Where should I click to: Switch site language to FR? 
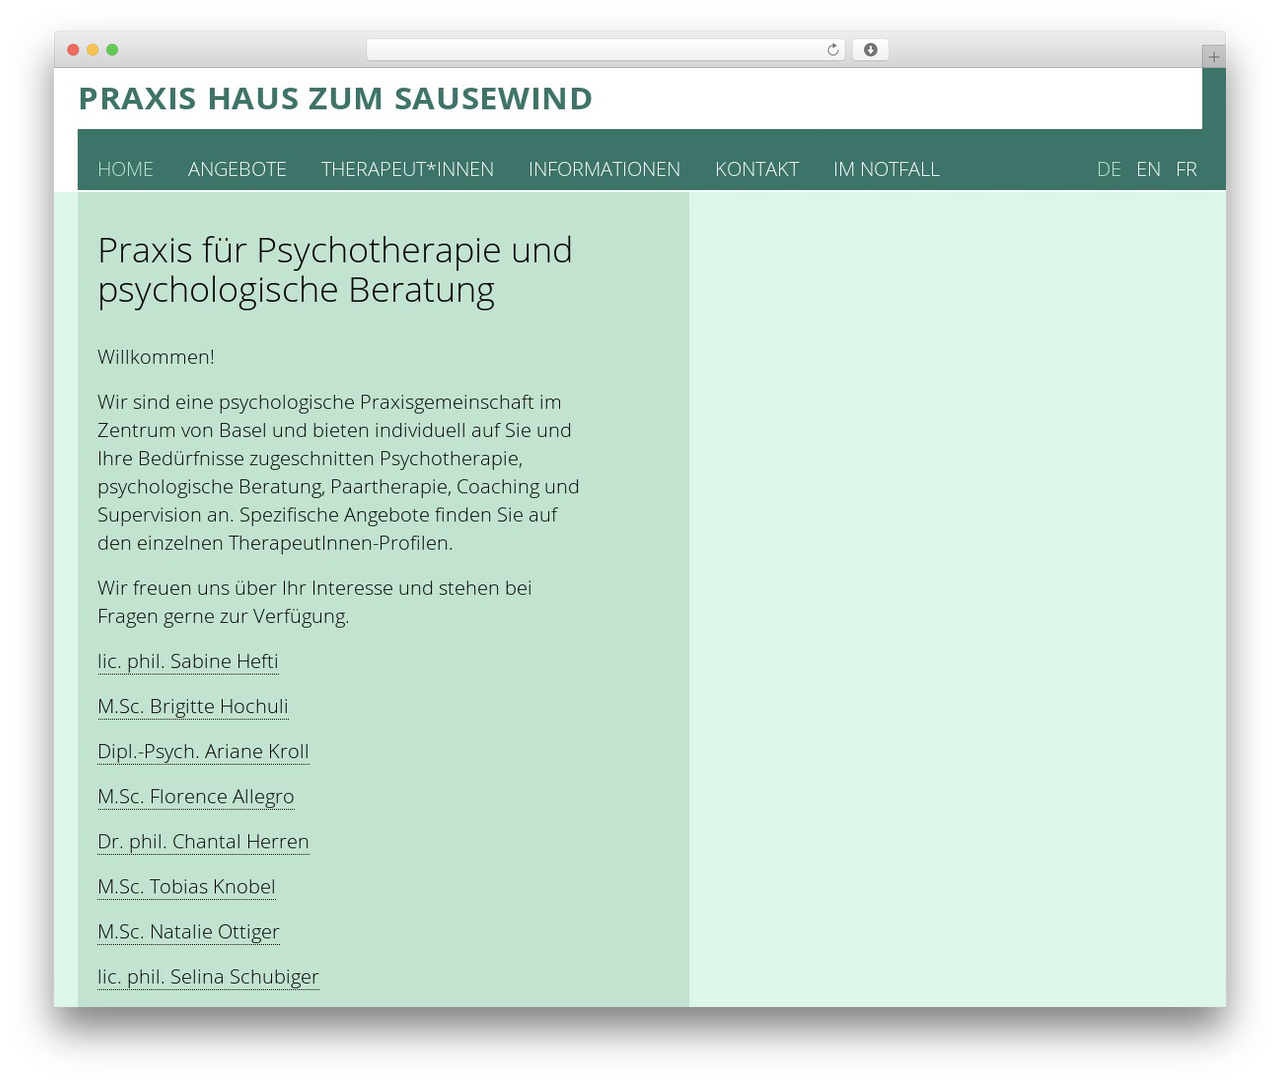point(1186,169)
